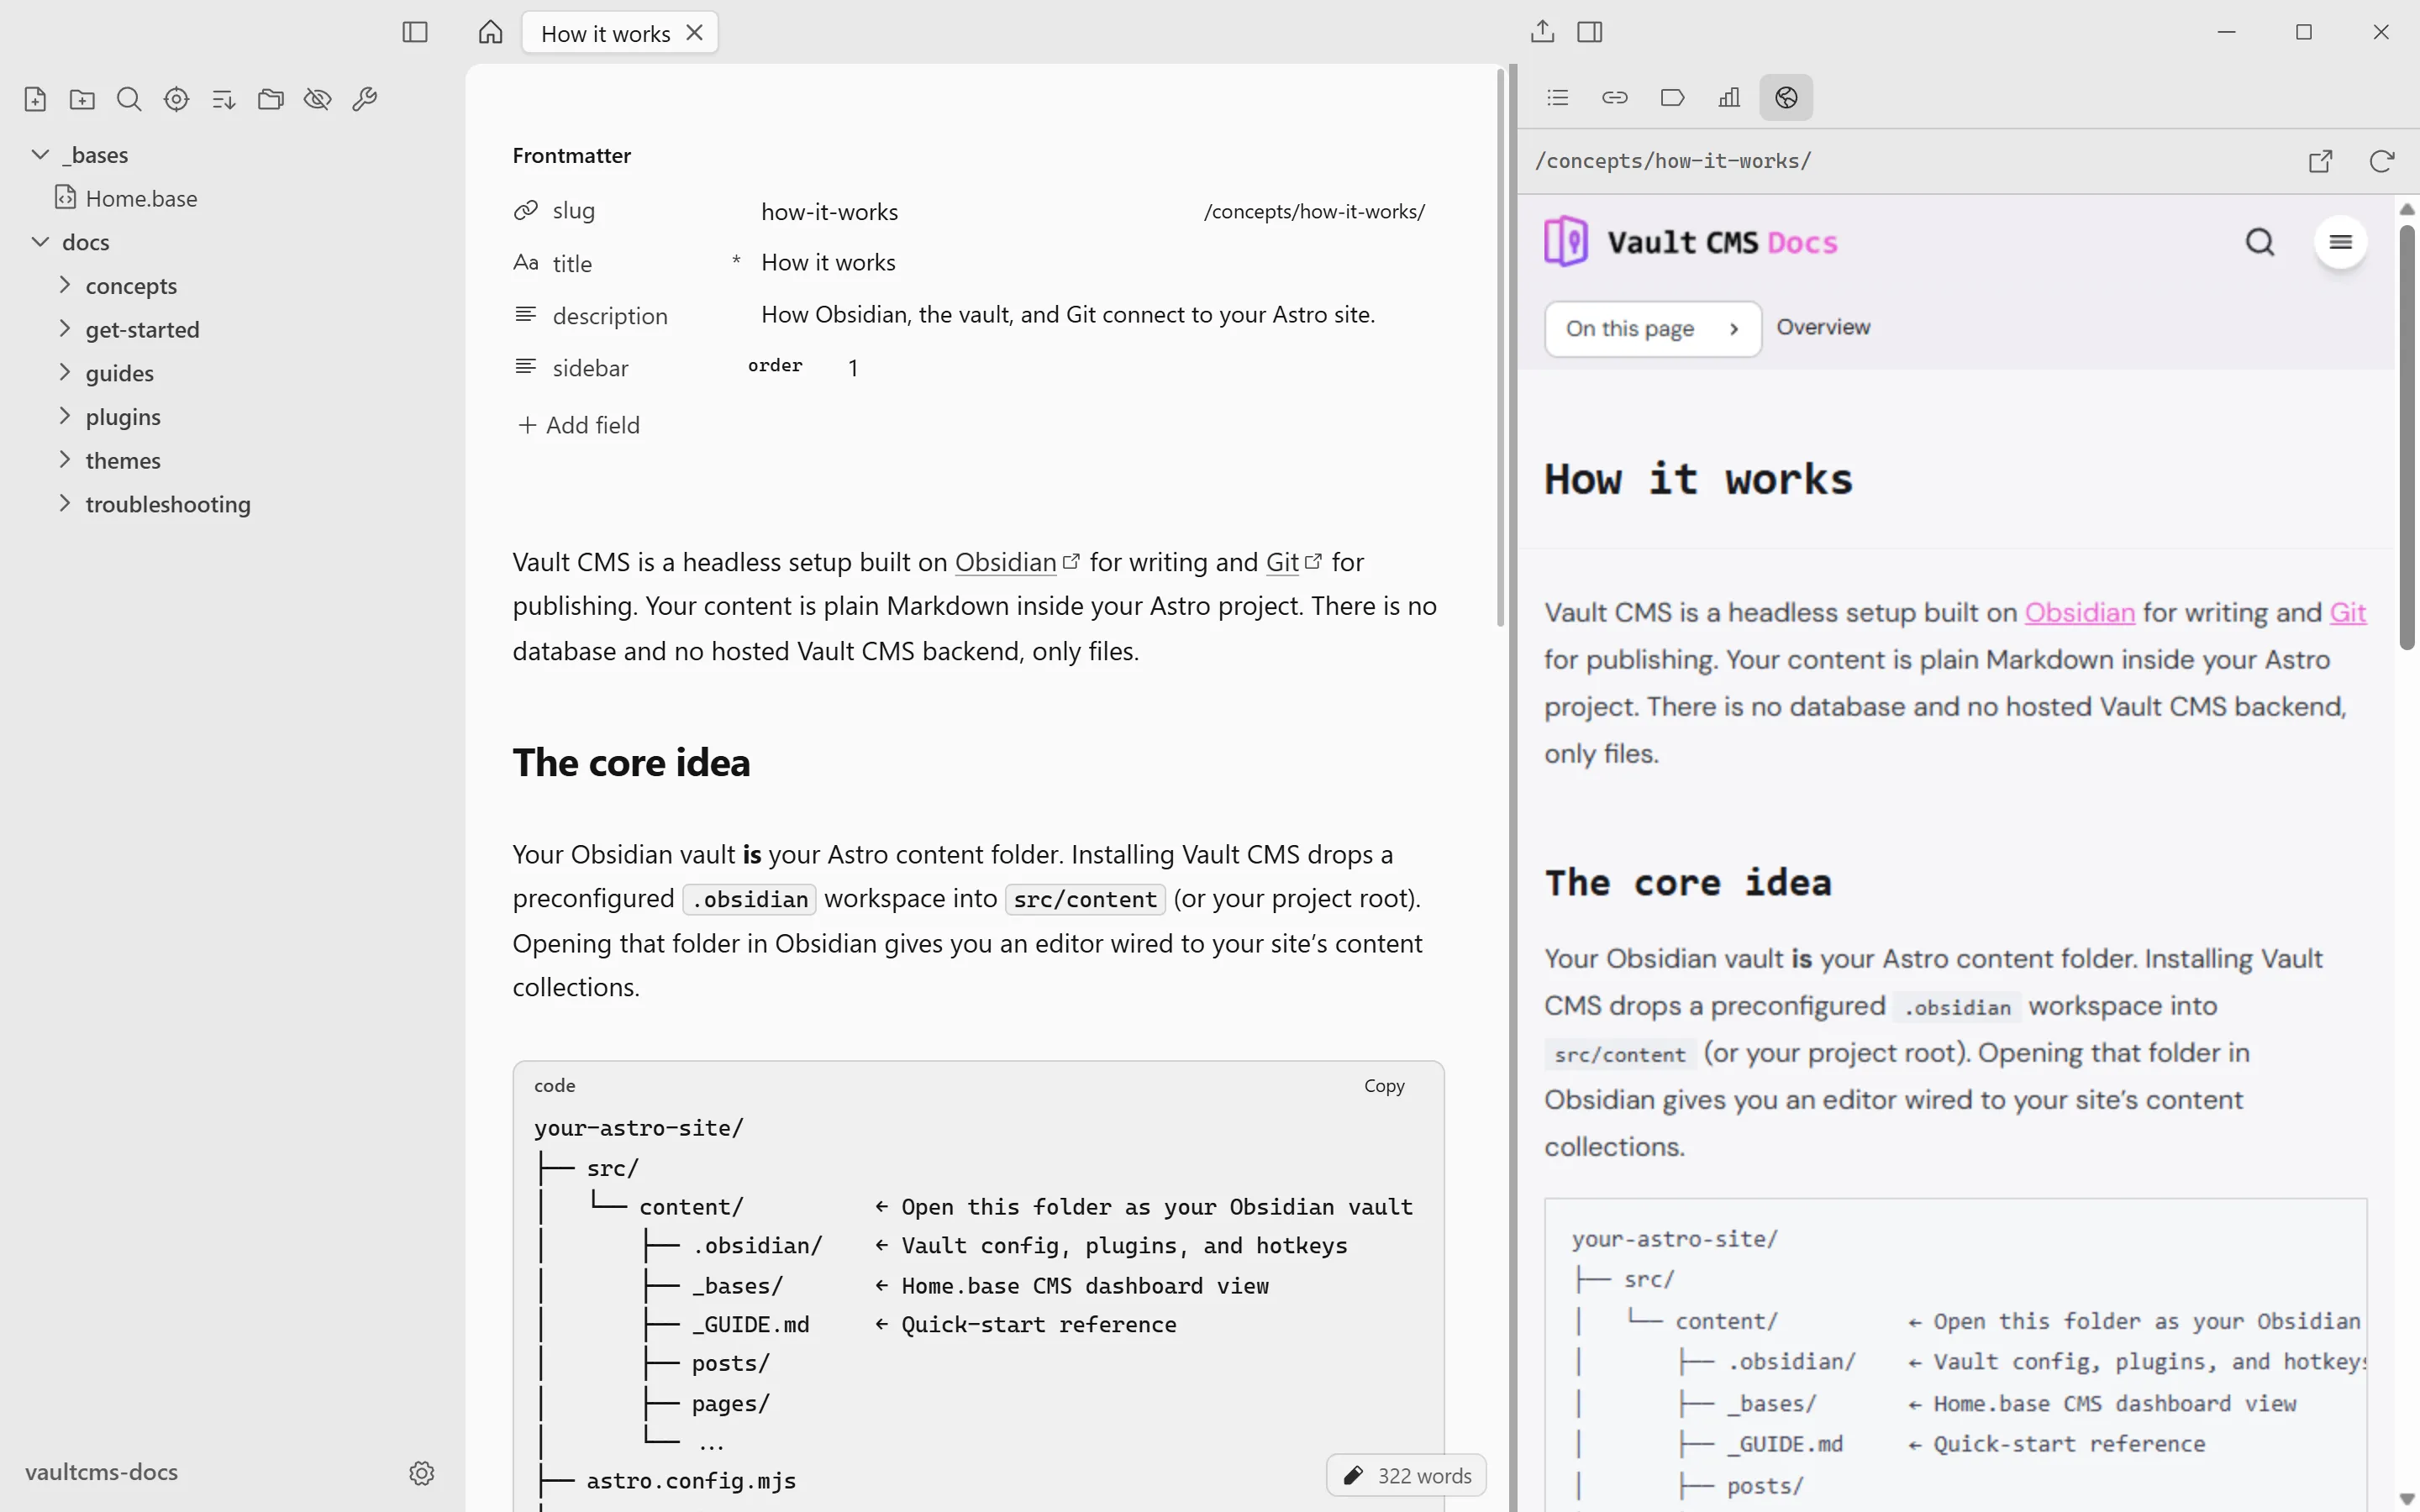This screenshot has height=1512, width=2420.
Task: Click the preview address bar path
Action: (1673, 161)
